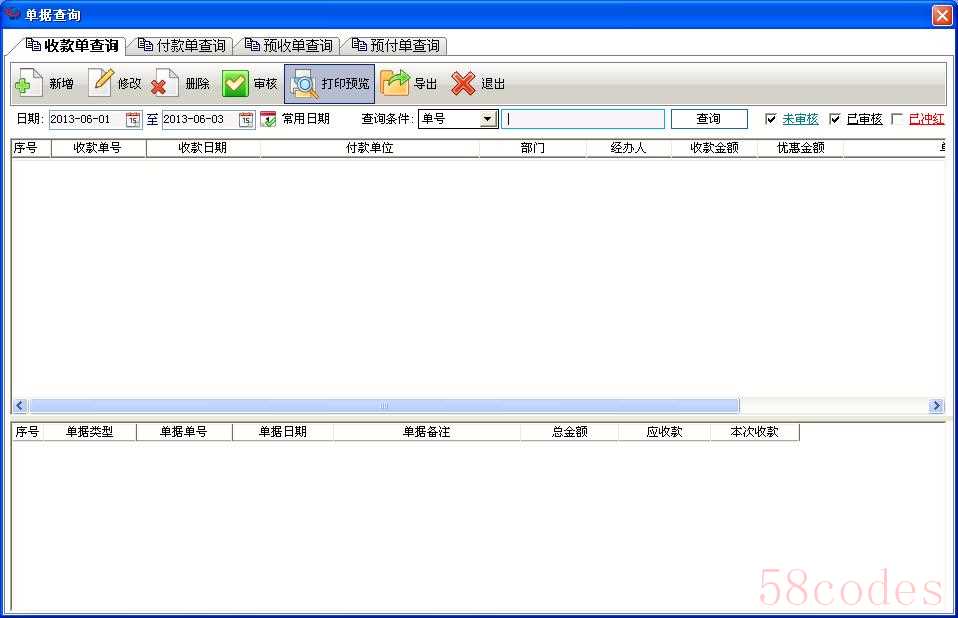Click the 导出 (Export) folder icon
Screen dimensions: 958x618
[x=395, y=84]
